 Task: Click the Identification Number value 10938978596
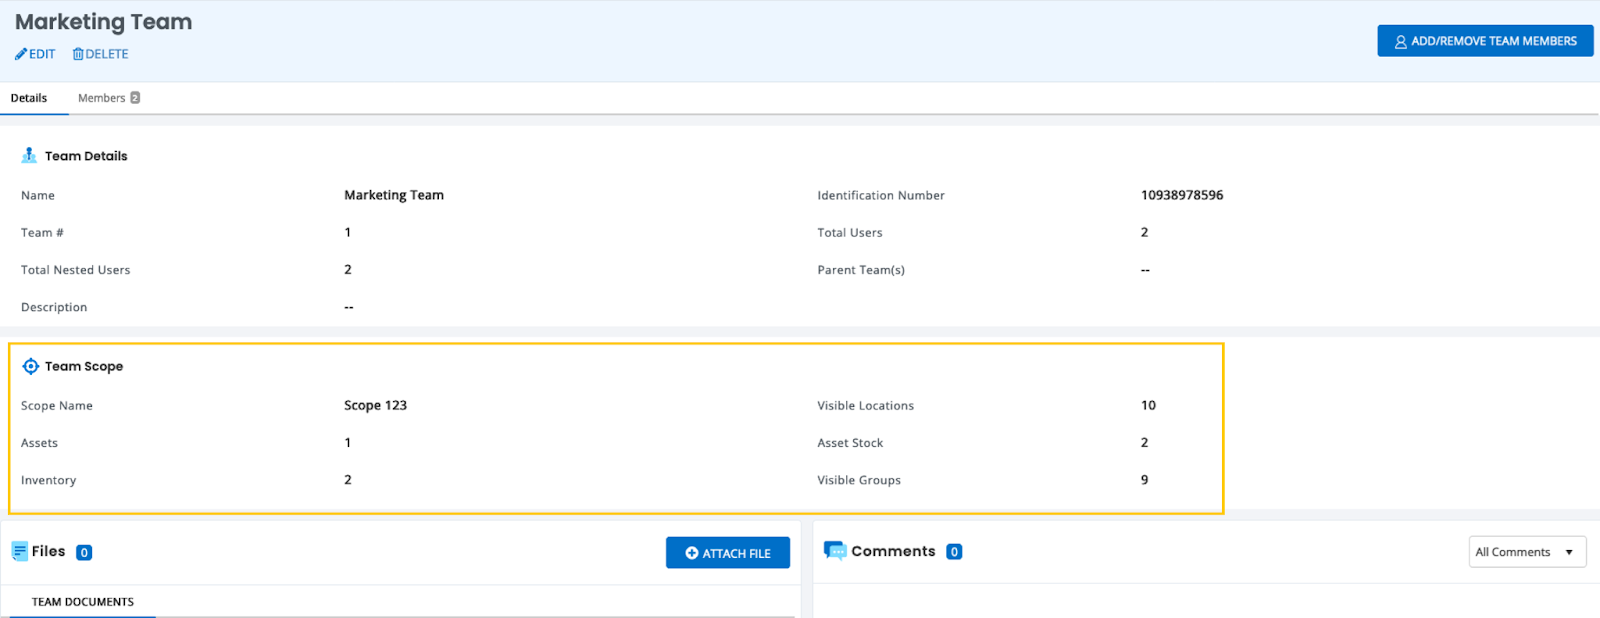pyautogui.click(x=1182, y=195)
